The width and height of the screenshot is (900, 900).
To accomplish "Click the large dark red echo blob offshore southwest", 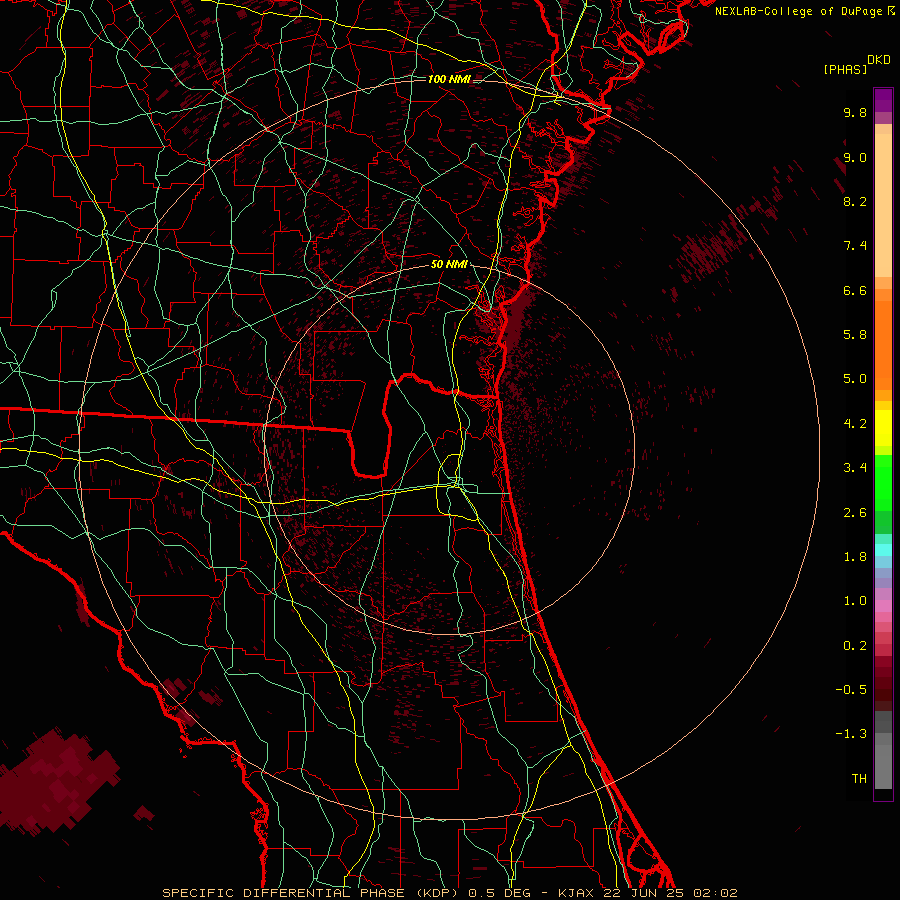I will click(57, 781).
